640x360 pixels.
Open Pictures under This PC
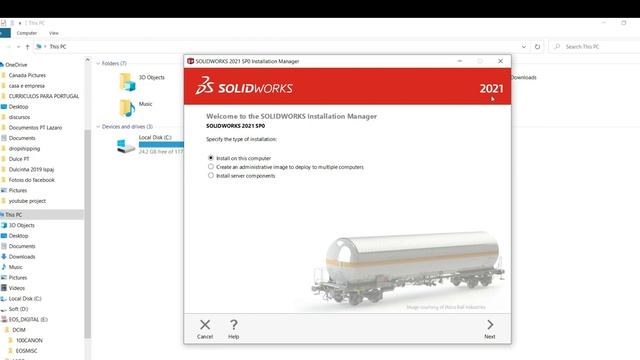coord(18,278)
